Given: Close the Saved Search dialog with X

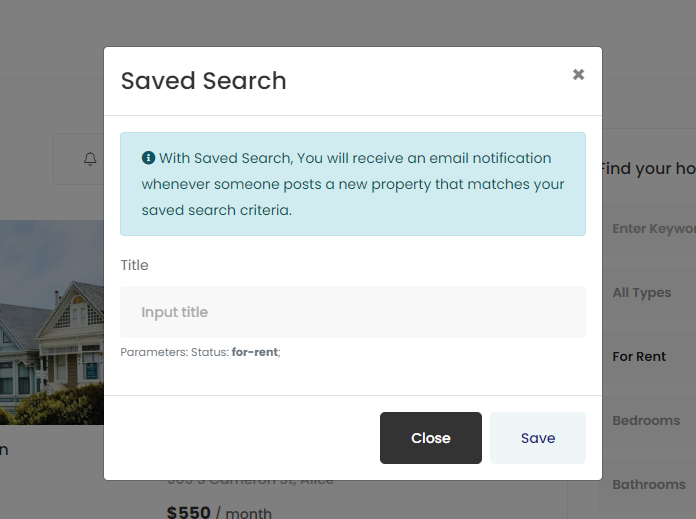Looking at the screenshot, I should click(578, 74).
